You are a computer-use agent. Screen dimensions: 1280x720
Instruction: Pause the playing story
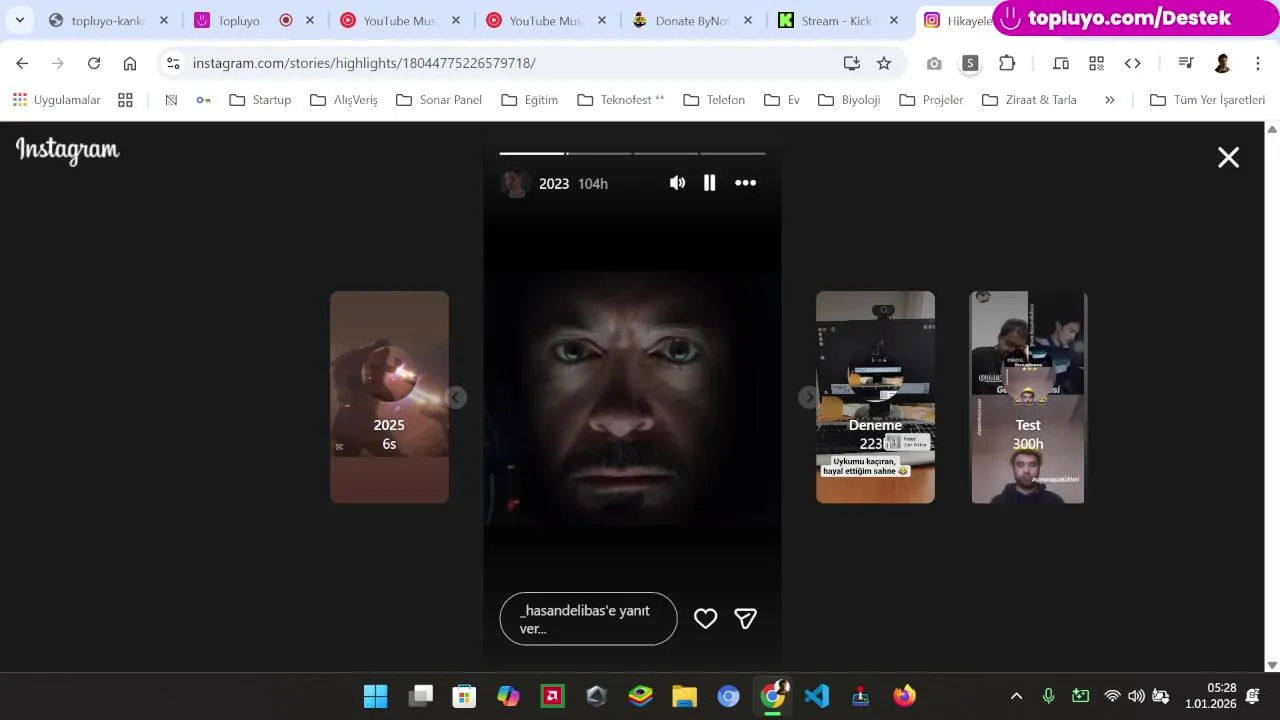click(709, 183)
